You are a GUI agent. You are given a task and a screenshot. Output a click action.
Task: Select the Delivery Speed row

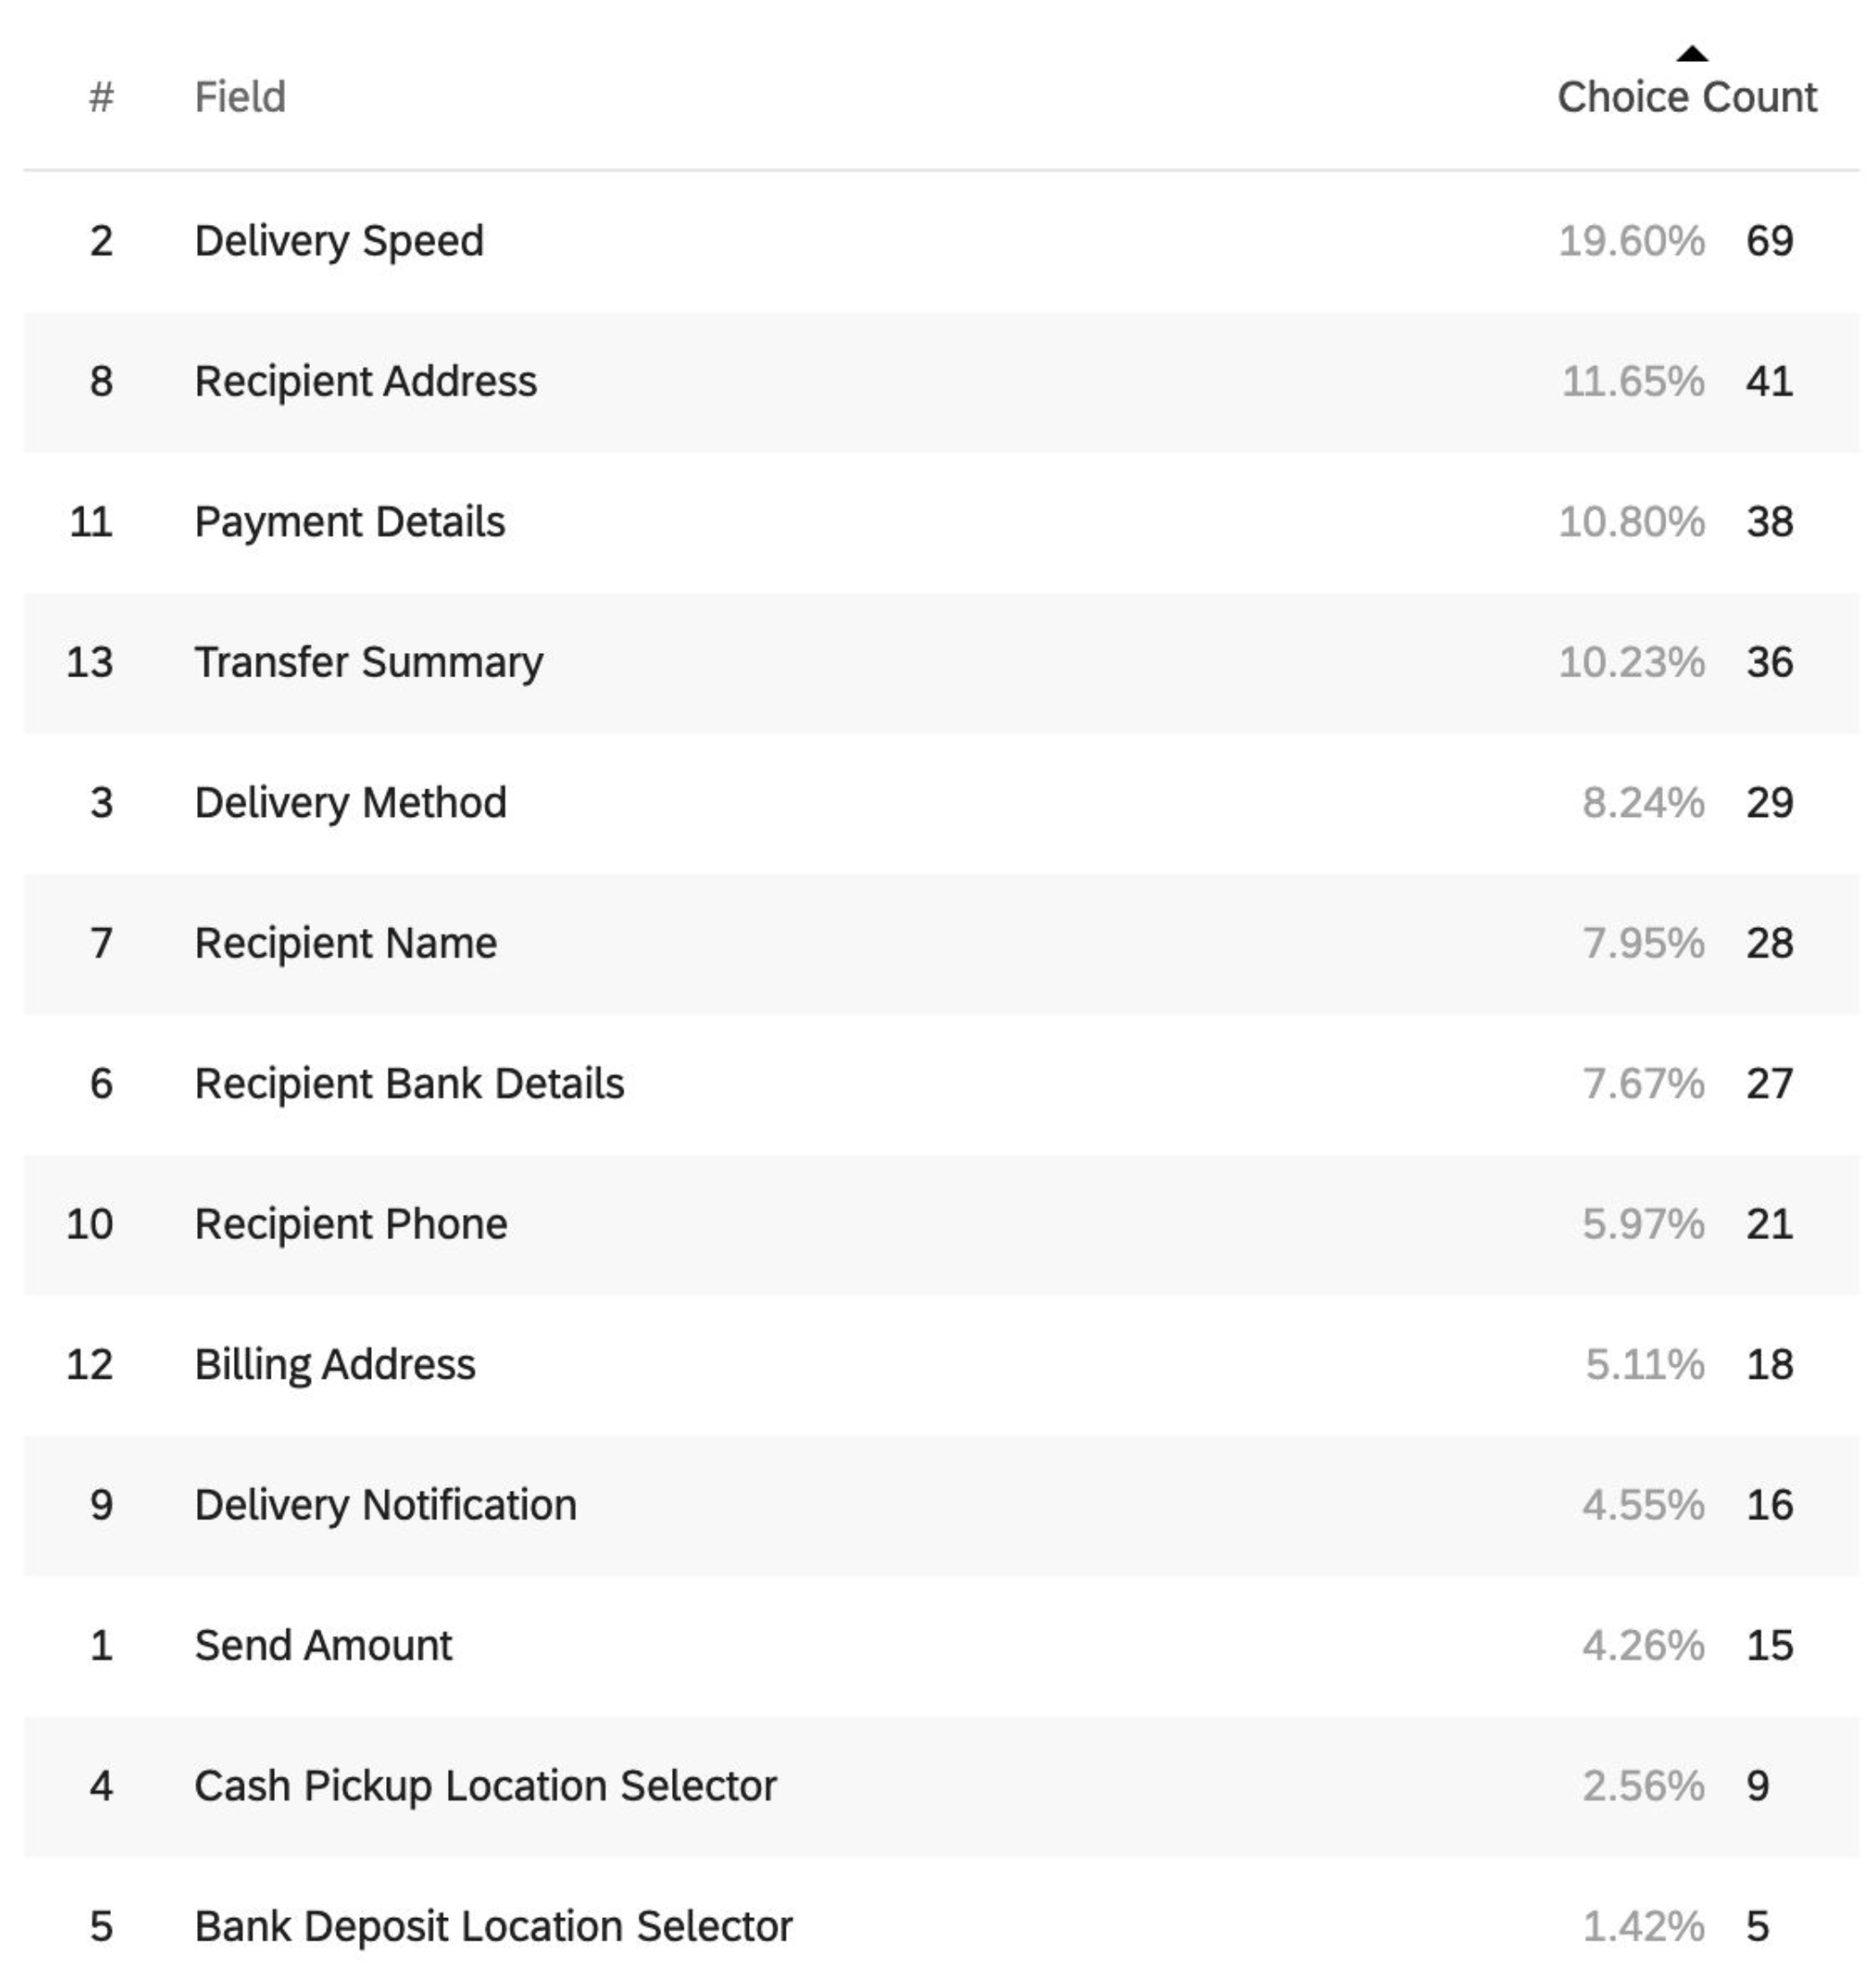[x=941, y=241]
